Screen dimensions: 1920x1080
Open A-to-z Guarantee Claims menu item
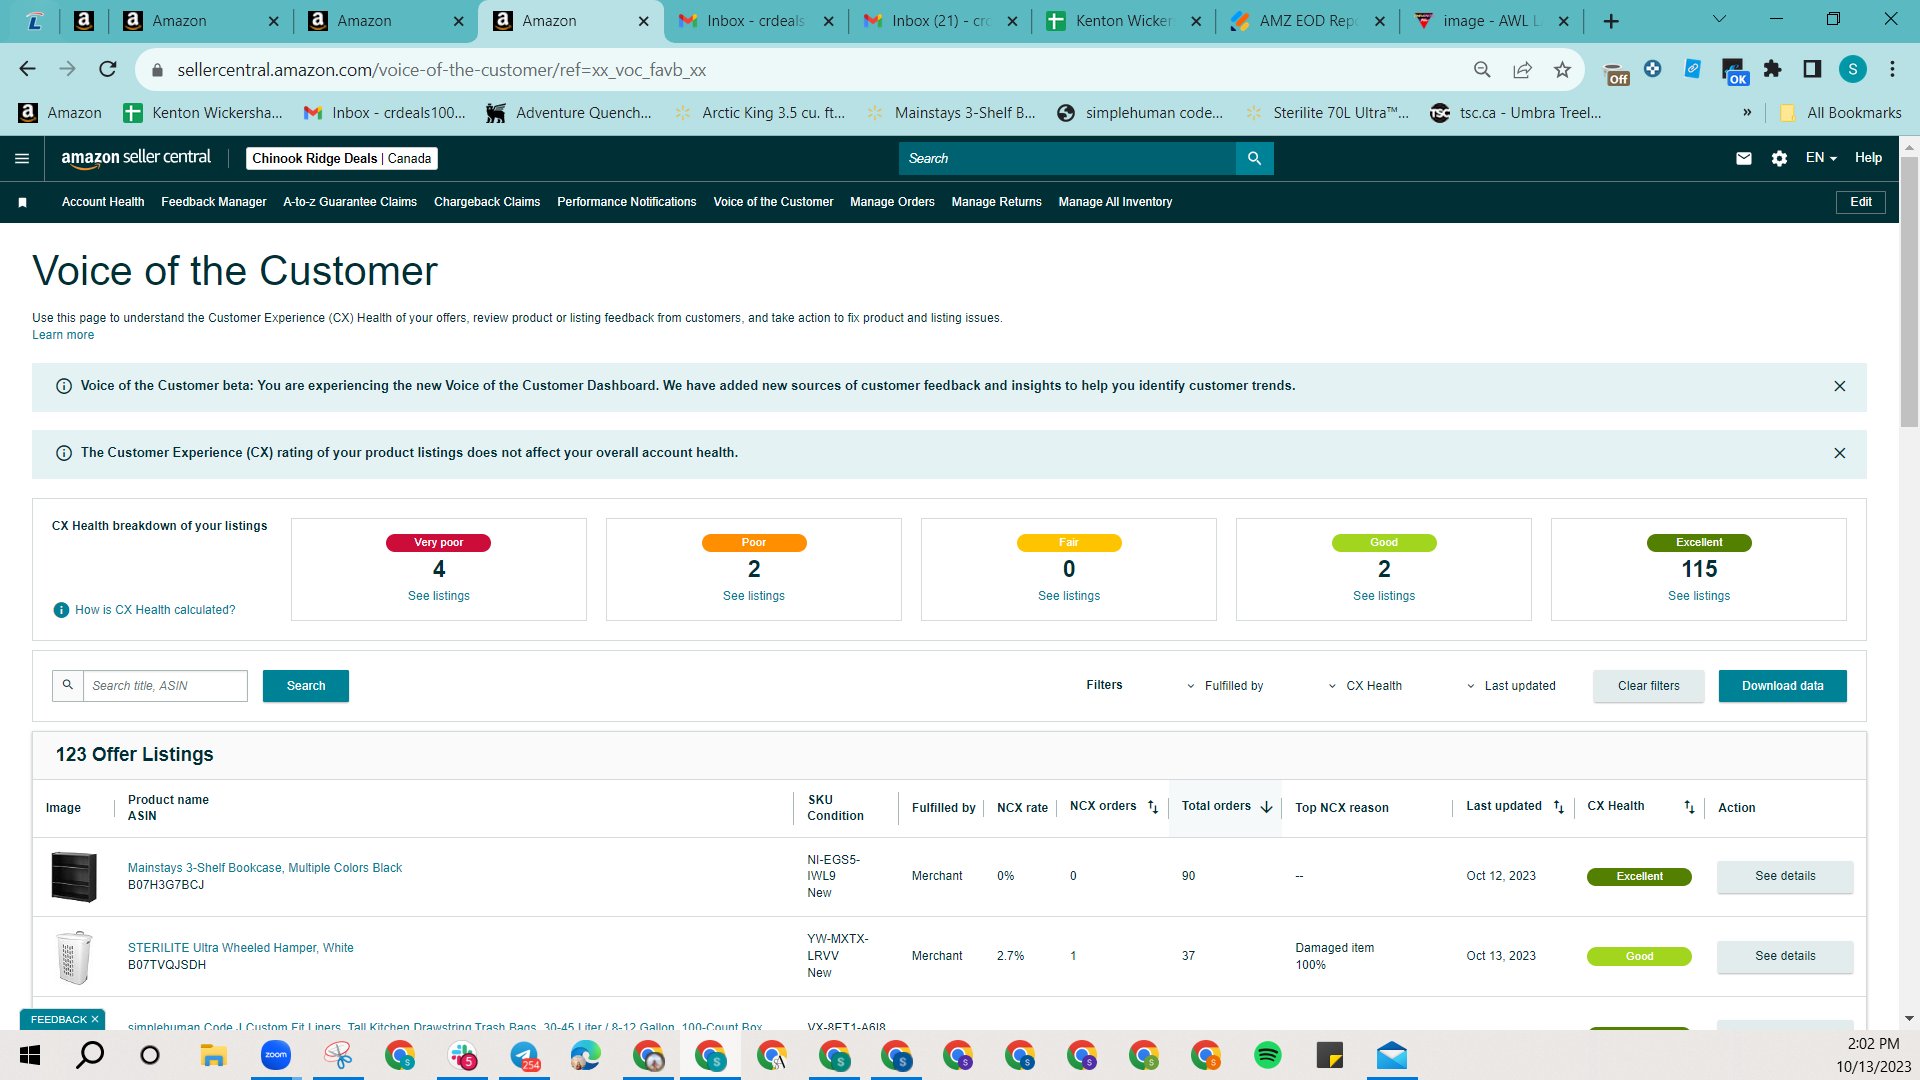point(350,202)
